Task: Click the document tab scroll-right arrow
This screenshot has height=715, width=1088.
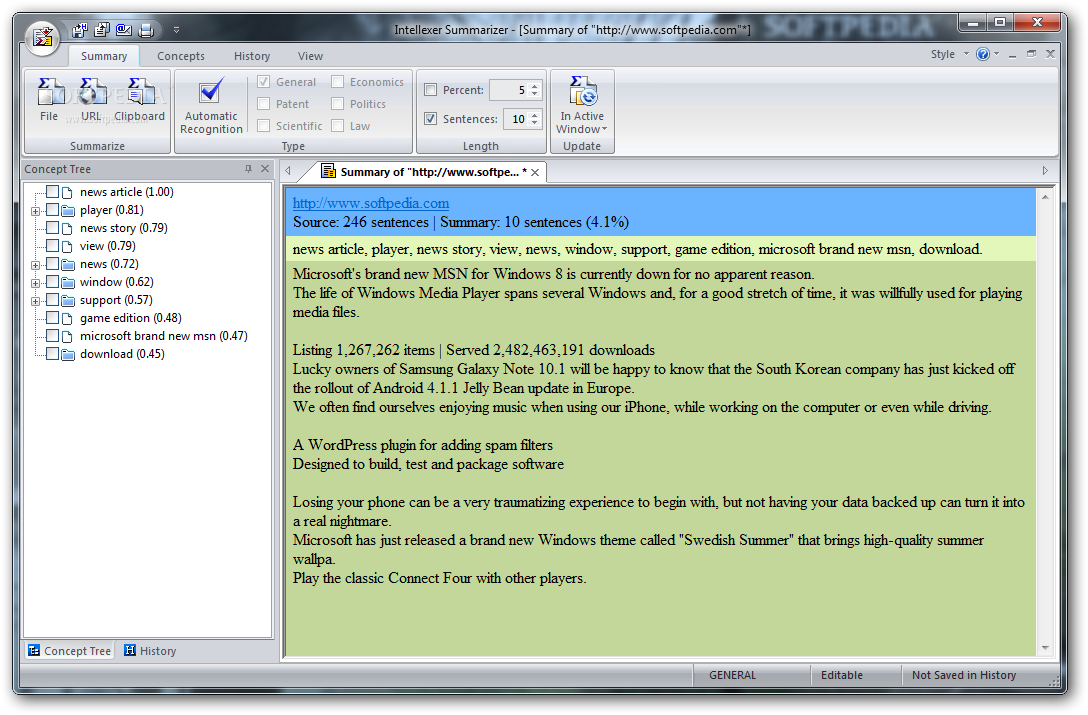Action: [1045, 171]
